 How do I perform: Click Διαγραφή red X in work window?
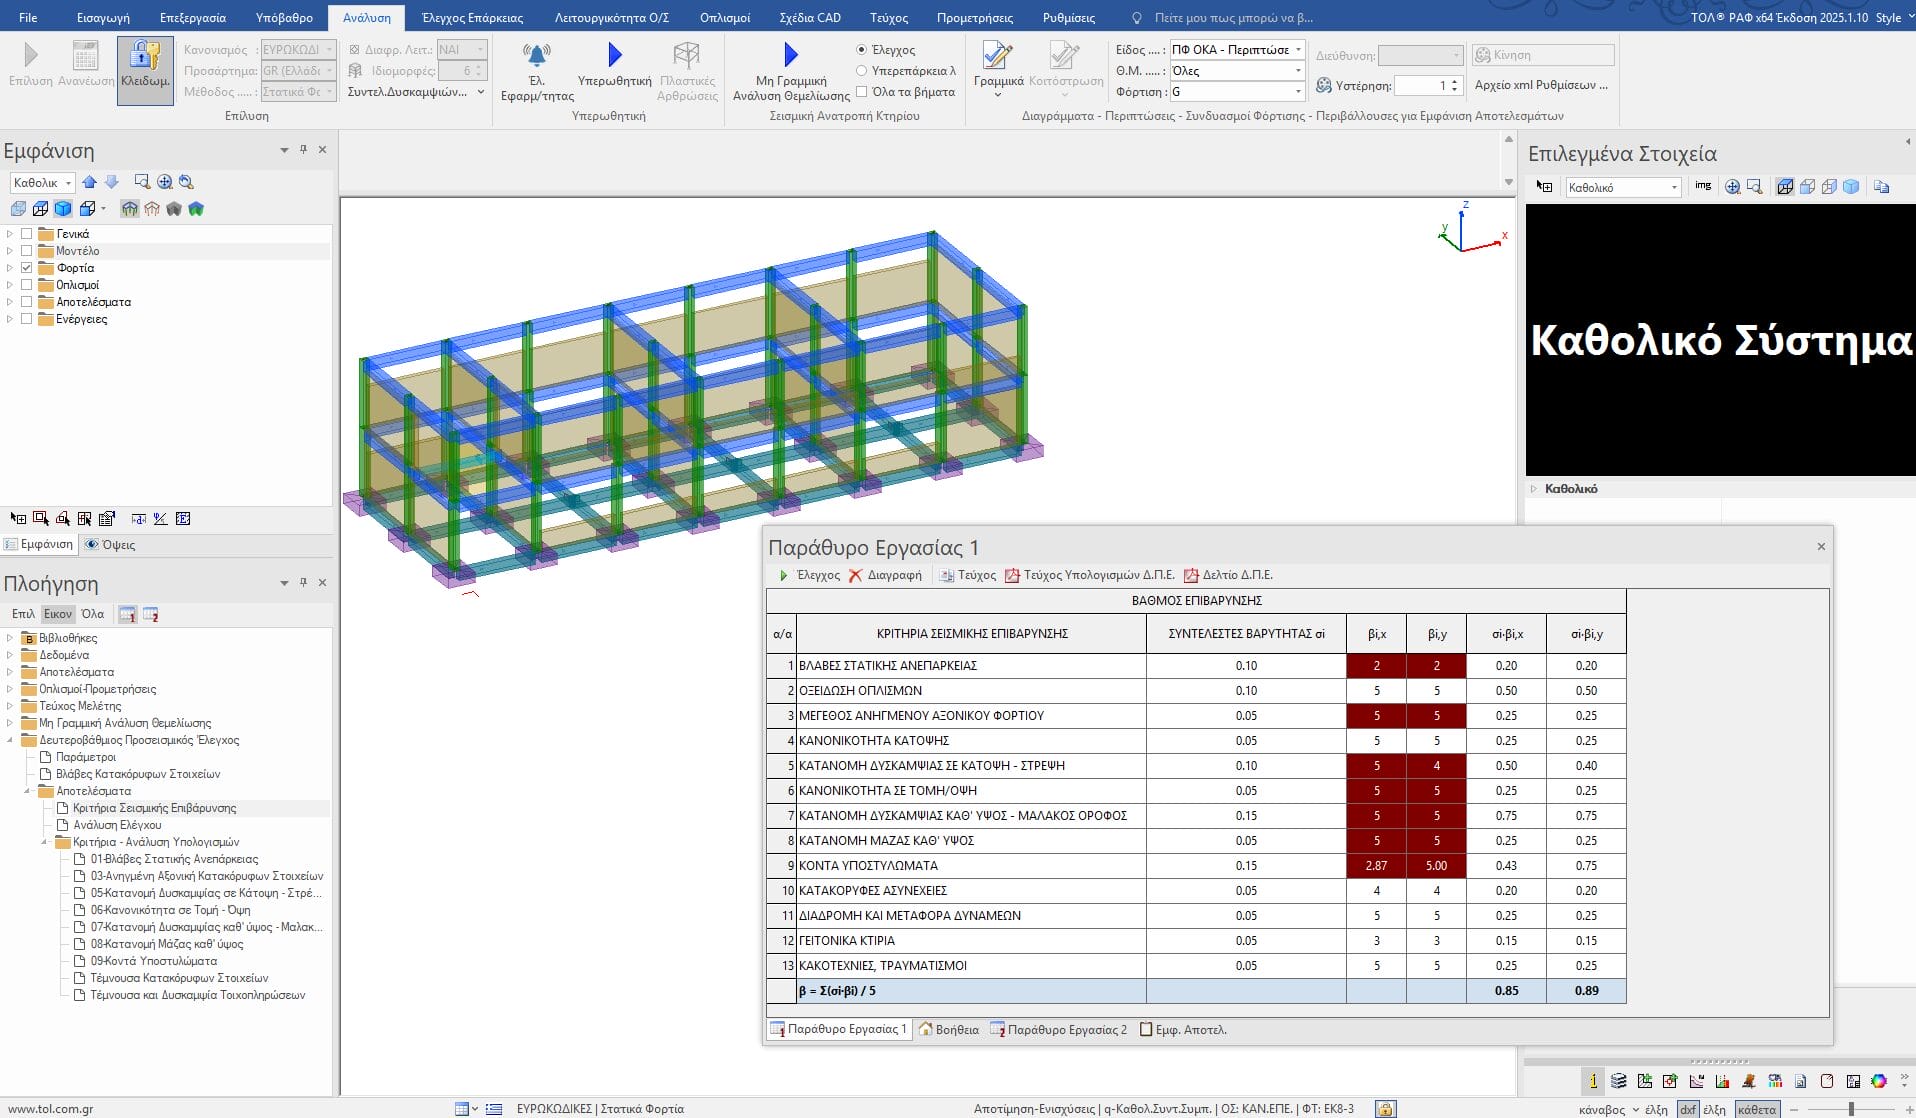[885, 575]
